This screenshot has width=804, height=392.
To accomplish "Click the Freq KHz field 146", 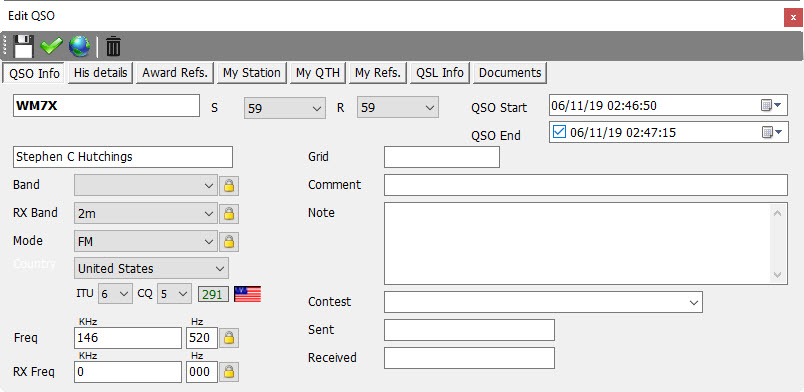I will point(128,338).
